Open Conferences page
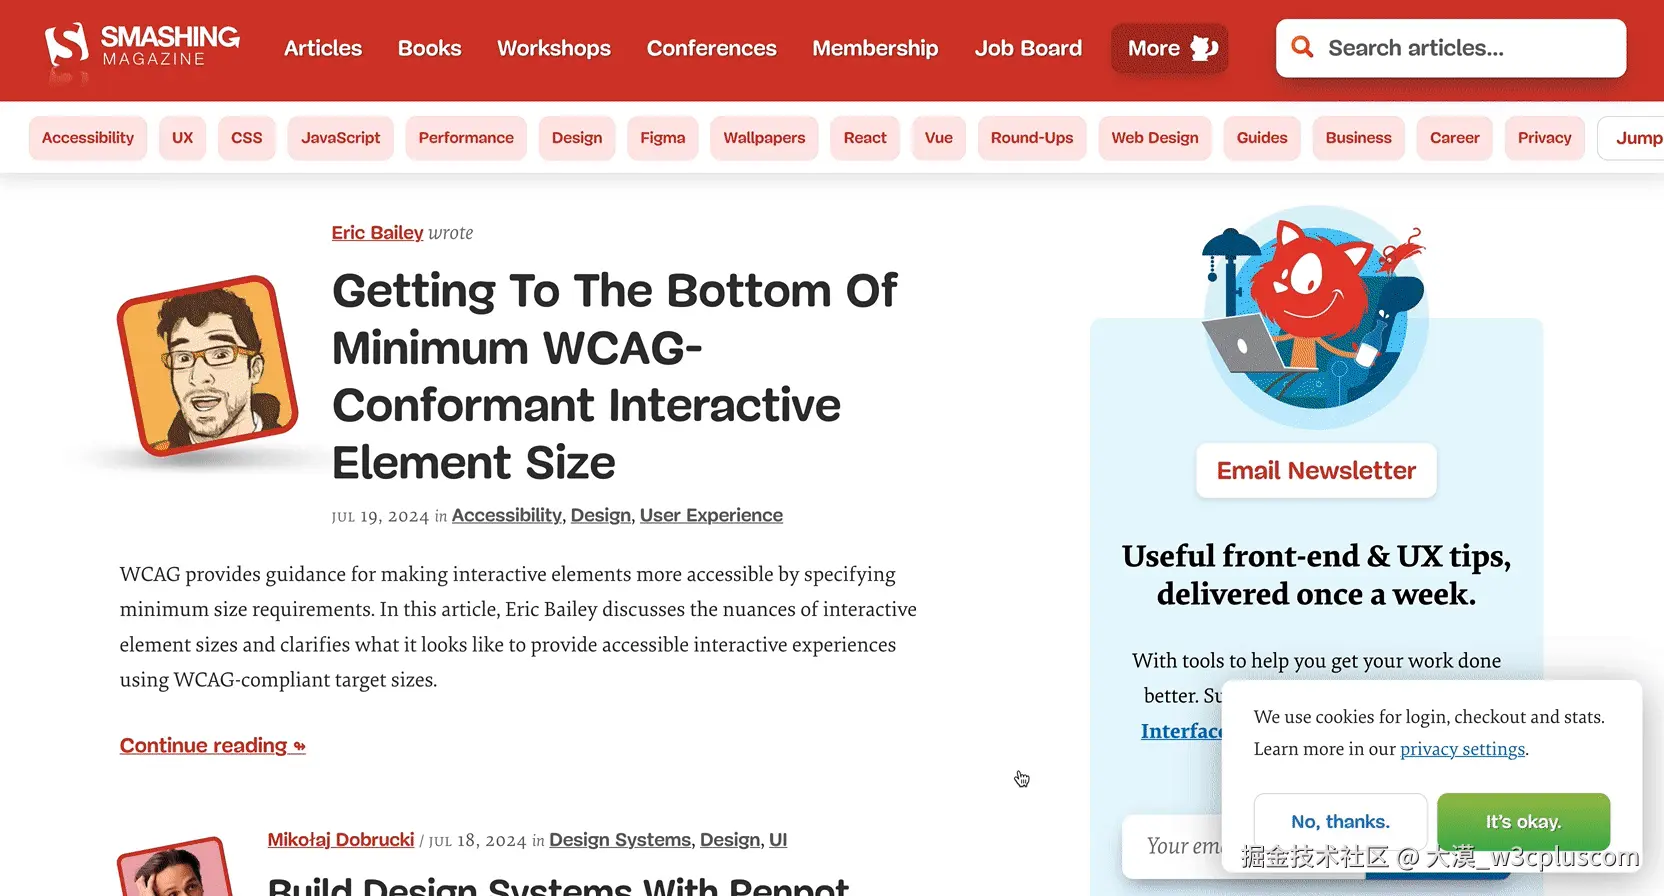The image size is (1664, 896). coord(712,48)
